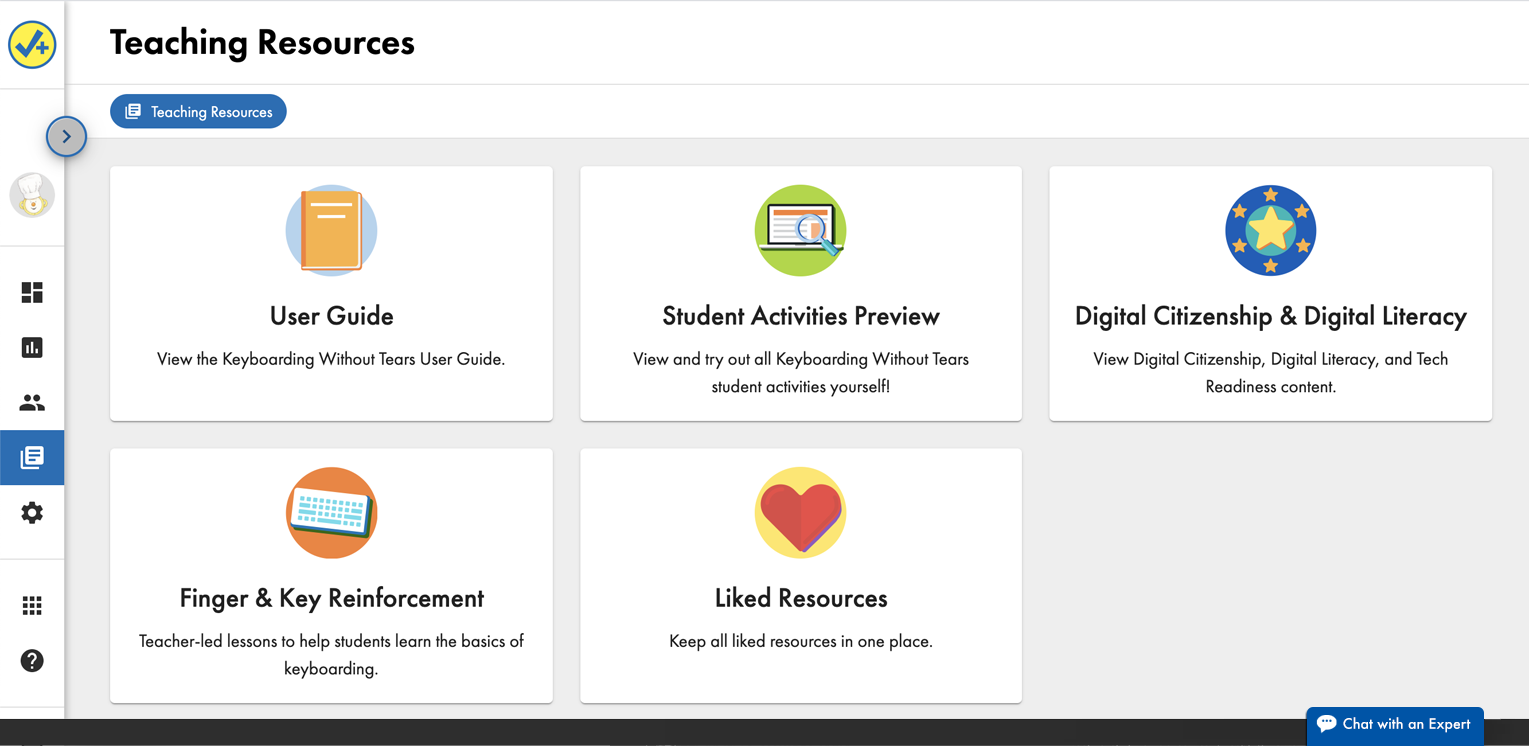Click the keyboard icon on Finger & Key Reinforcement
Image resolution: width=1529 pixels, height=746 pixels.
coord(331,513)
